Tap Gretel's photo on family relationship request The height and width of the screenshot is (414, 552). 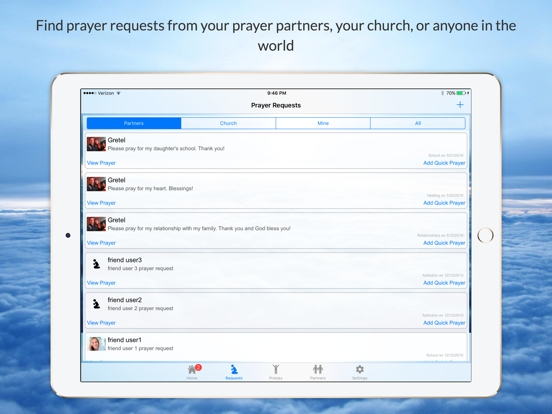point(96,224)
